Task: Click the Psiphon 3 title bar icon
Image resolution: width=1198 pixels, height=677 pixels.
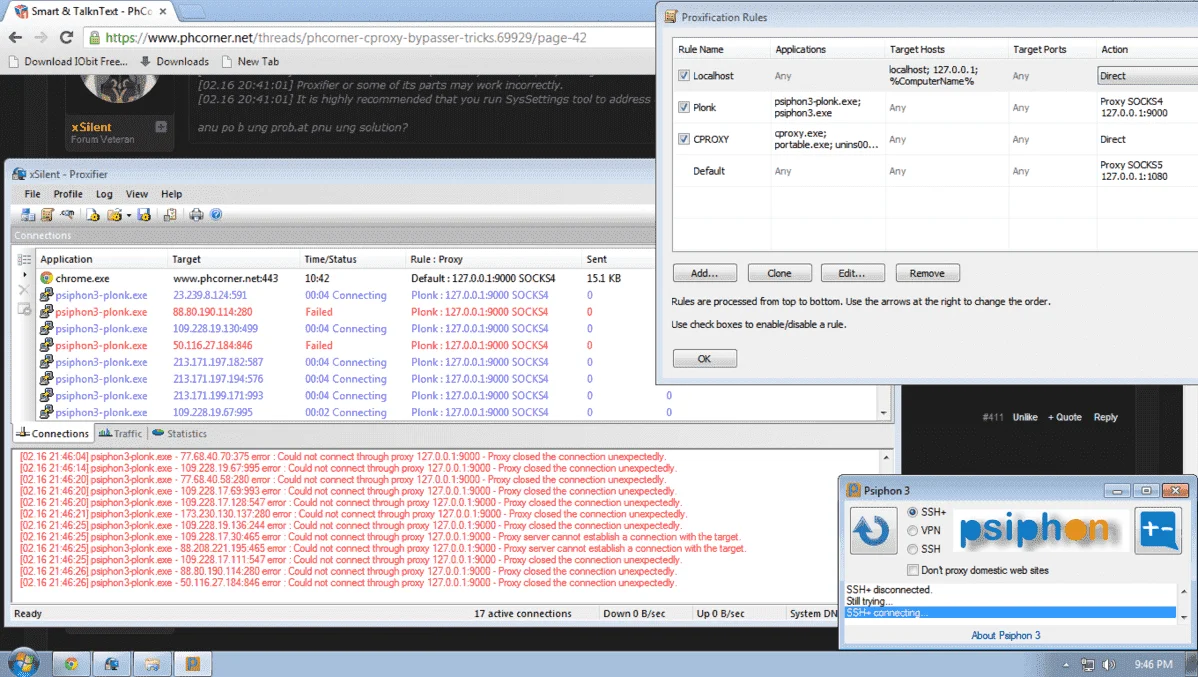Action: [x=853, y=491]
